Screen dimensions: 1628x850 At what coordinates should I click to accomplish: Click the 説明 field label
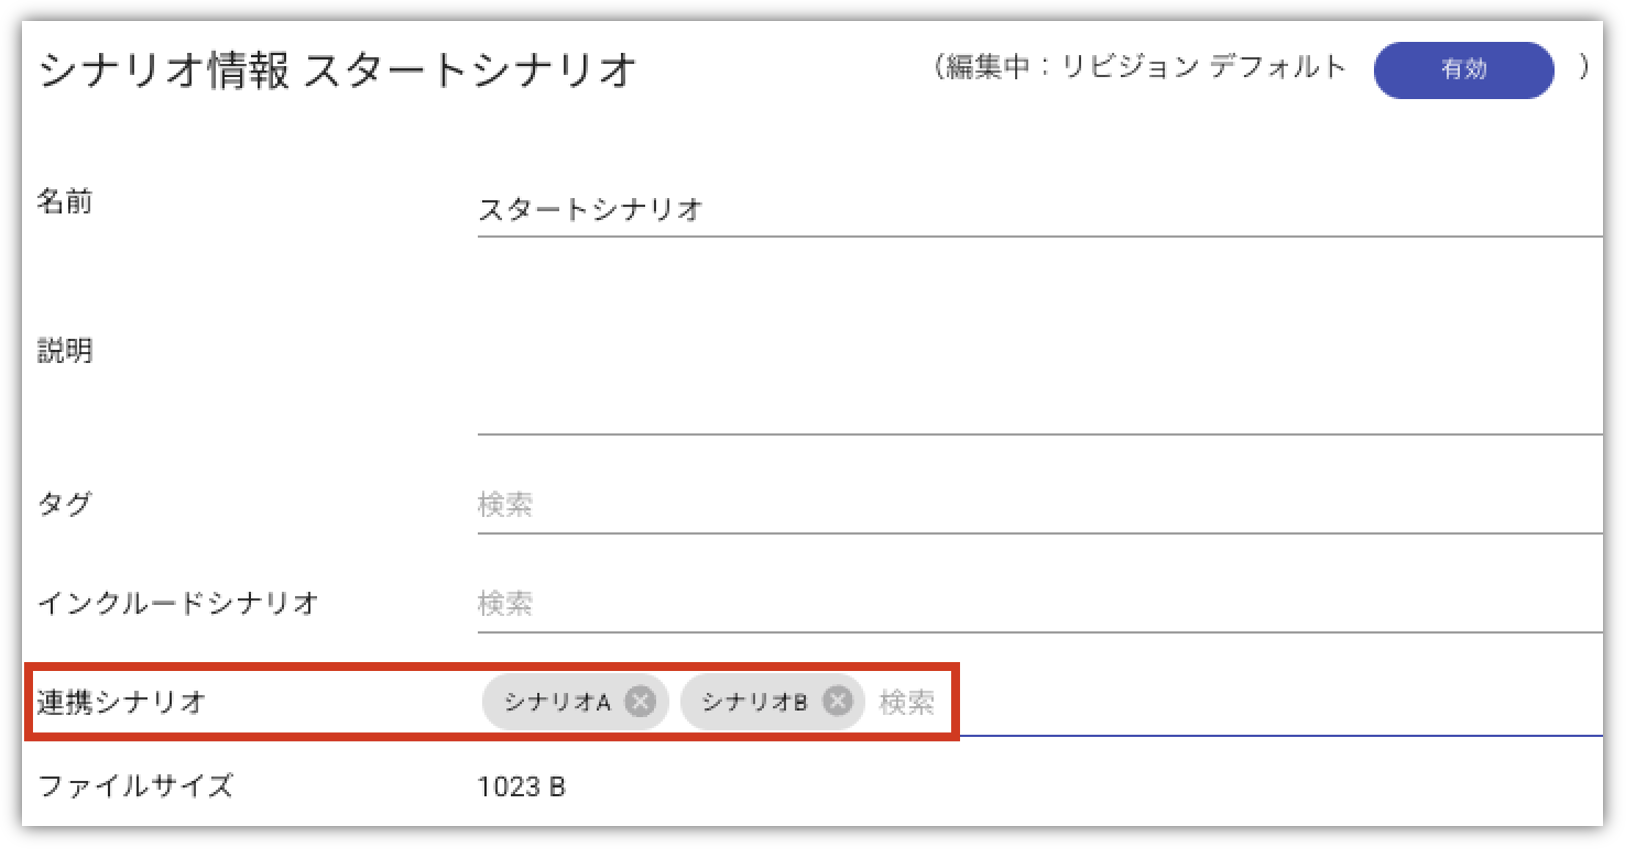[65, 351]
